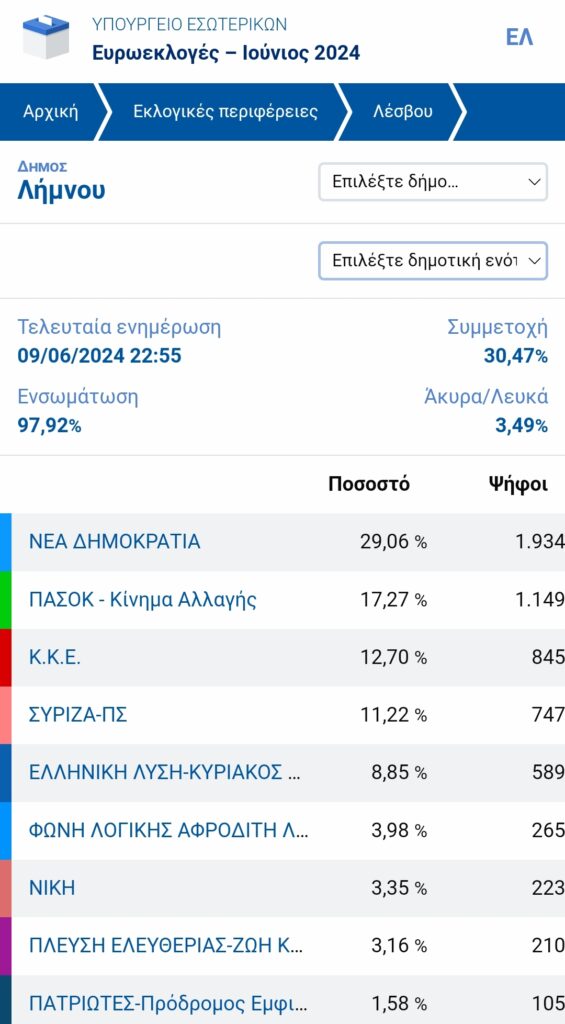
Task: Select the Λέσβου breadcrumb
Action: 402,112
